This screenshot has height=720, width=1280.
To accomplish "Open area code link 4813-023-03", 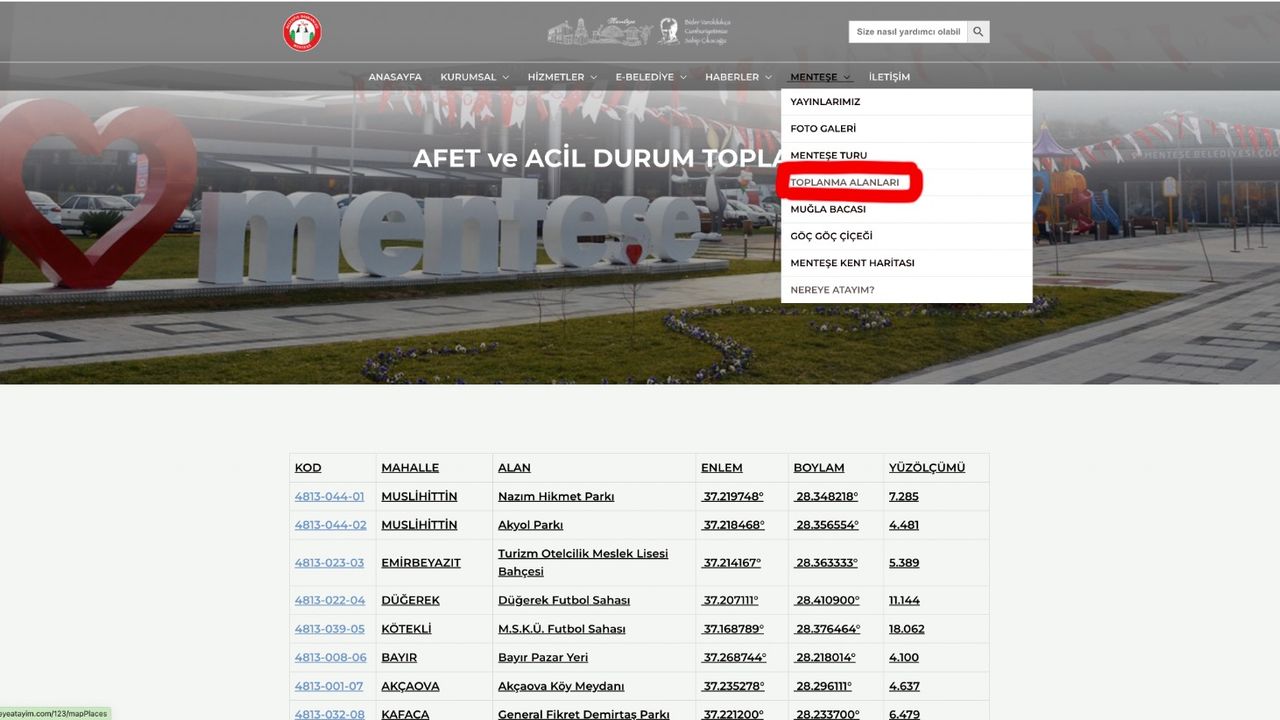I will (x=329, y=563).
